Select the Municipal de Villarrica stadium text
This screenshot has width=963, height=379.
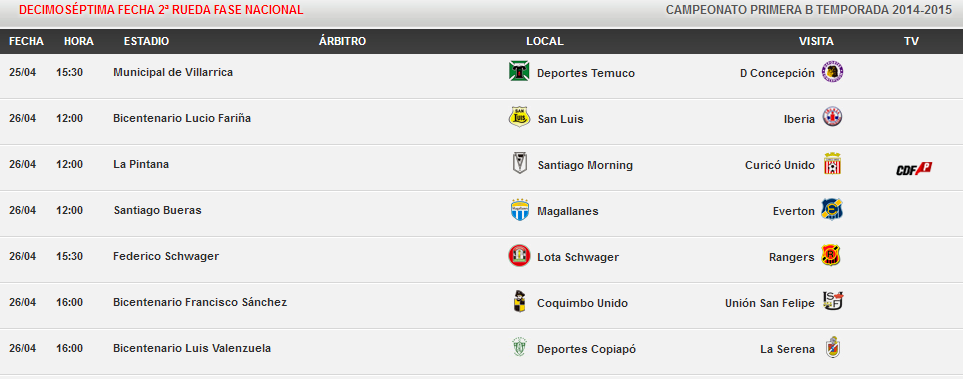click(173, 72)
